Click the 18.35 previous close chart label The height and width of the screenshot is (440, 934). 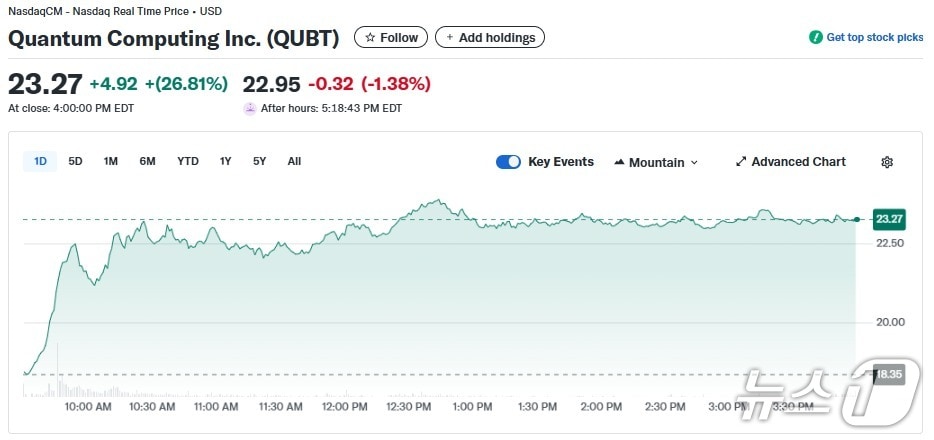pos(889,375)
